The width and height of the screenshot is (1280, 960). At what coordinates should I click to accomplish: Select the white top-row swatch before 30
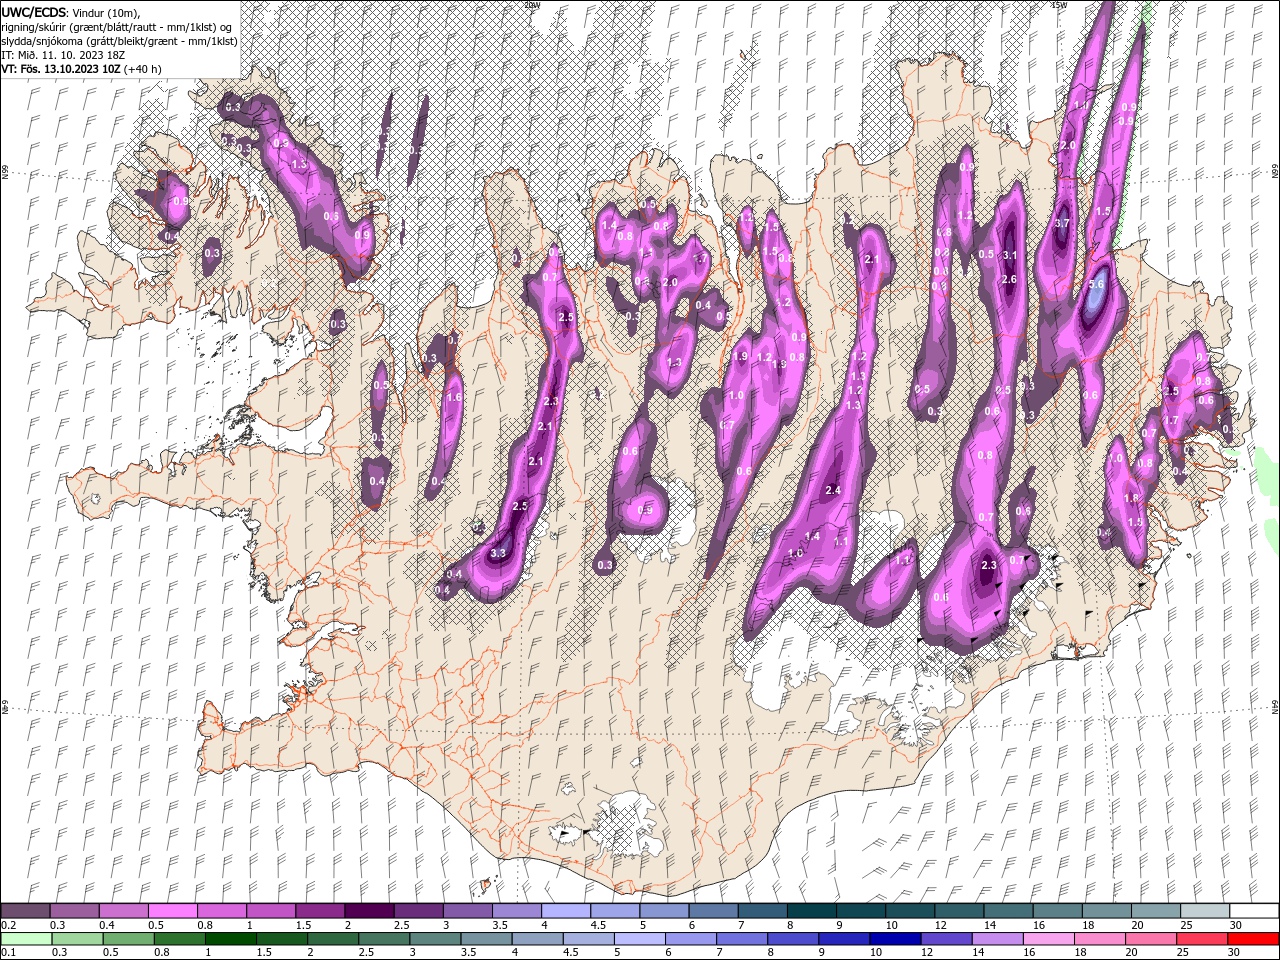pyautogui.click(x=1254, y=911)
